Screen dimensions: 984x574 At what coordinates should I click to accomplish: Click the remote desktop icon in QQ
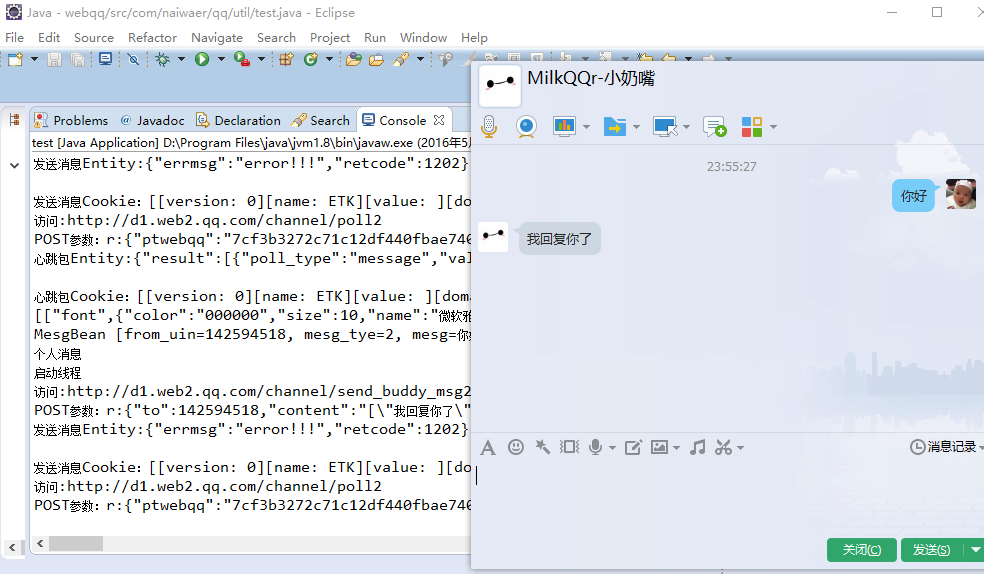click(x=665, y=127)
